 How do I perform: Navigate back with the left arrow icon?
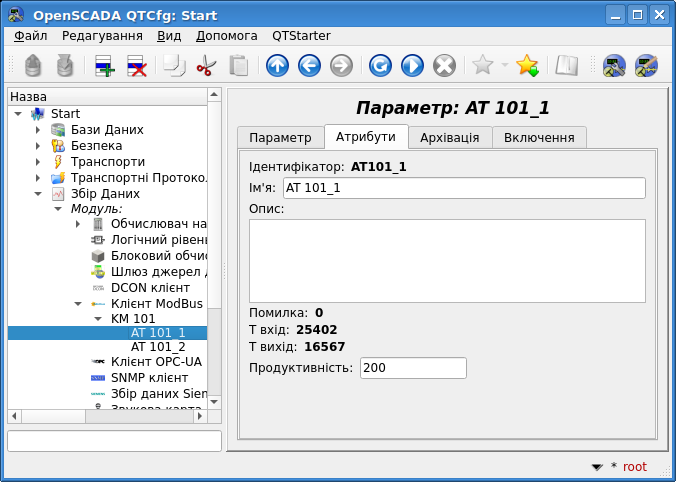[x=309, y=66]
